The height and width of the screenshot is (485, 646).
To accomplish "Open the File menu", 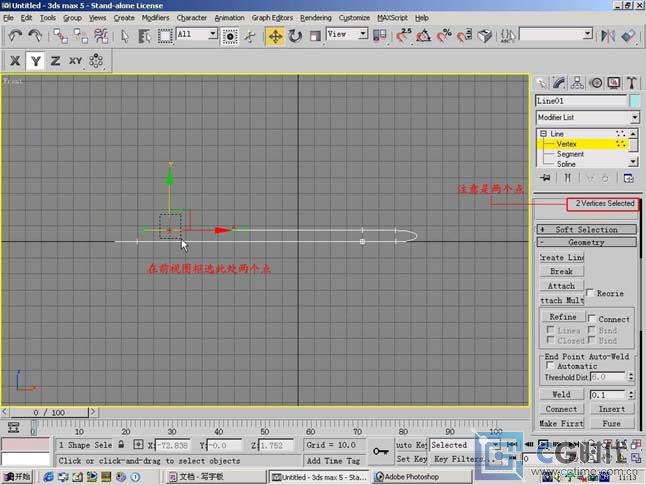I will [8, 18].
